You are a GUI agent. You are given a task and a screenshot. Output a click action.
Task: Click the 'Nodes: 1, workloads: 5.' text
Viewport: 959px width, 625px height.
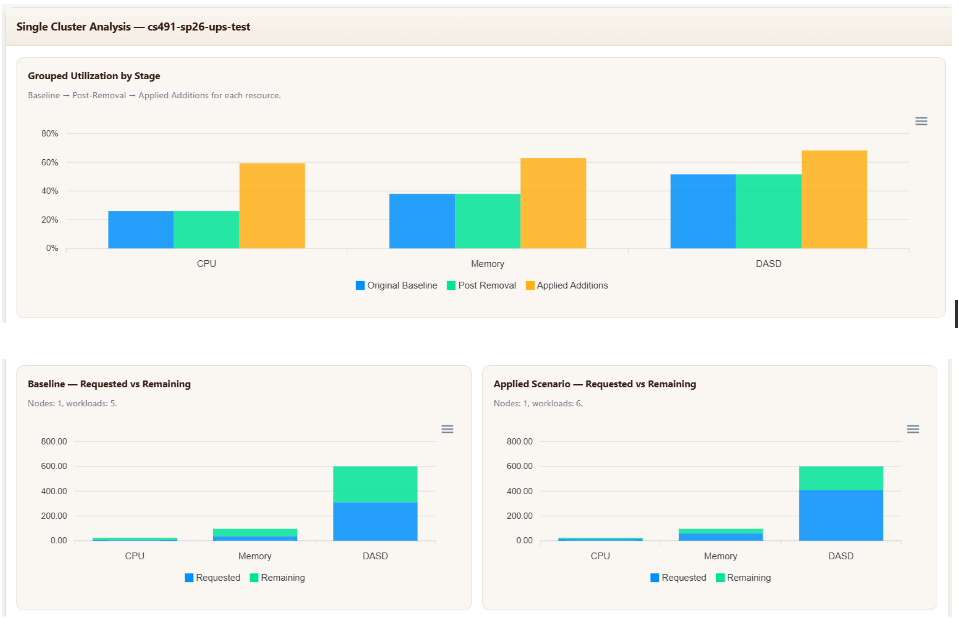tap(72, 404)
